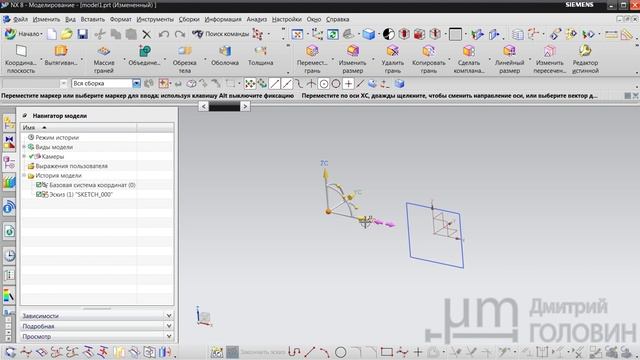The image size is (640, 360).
Task: Toggle the Эскиз SKETCH_000 checkbox
Action: (39, 194)
